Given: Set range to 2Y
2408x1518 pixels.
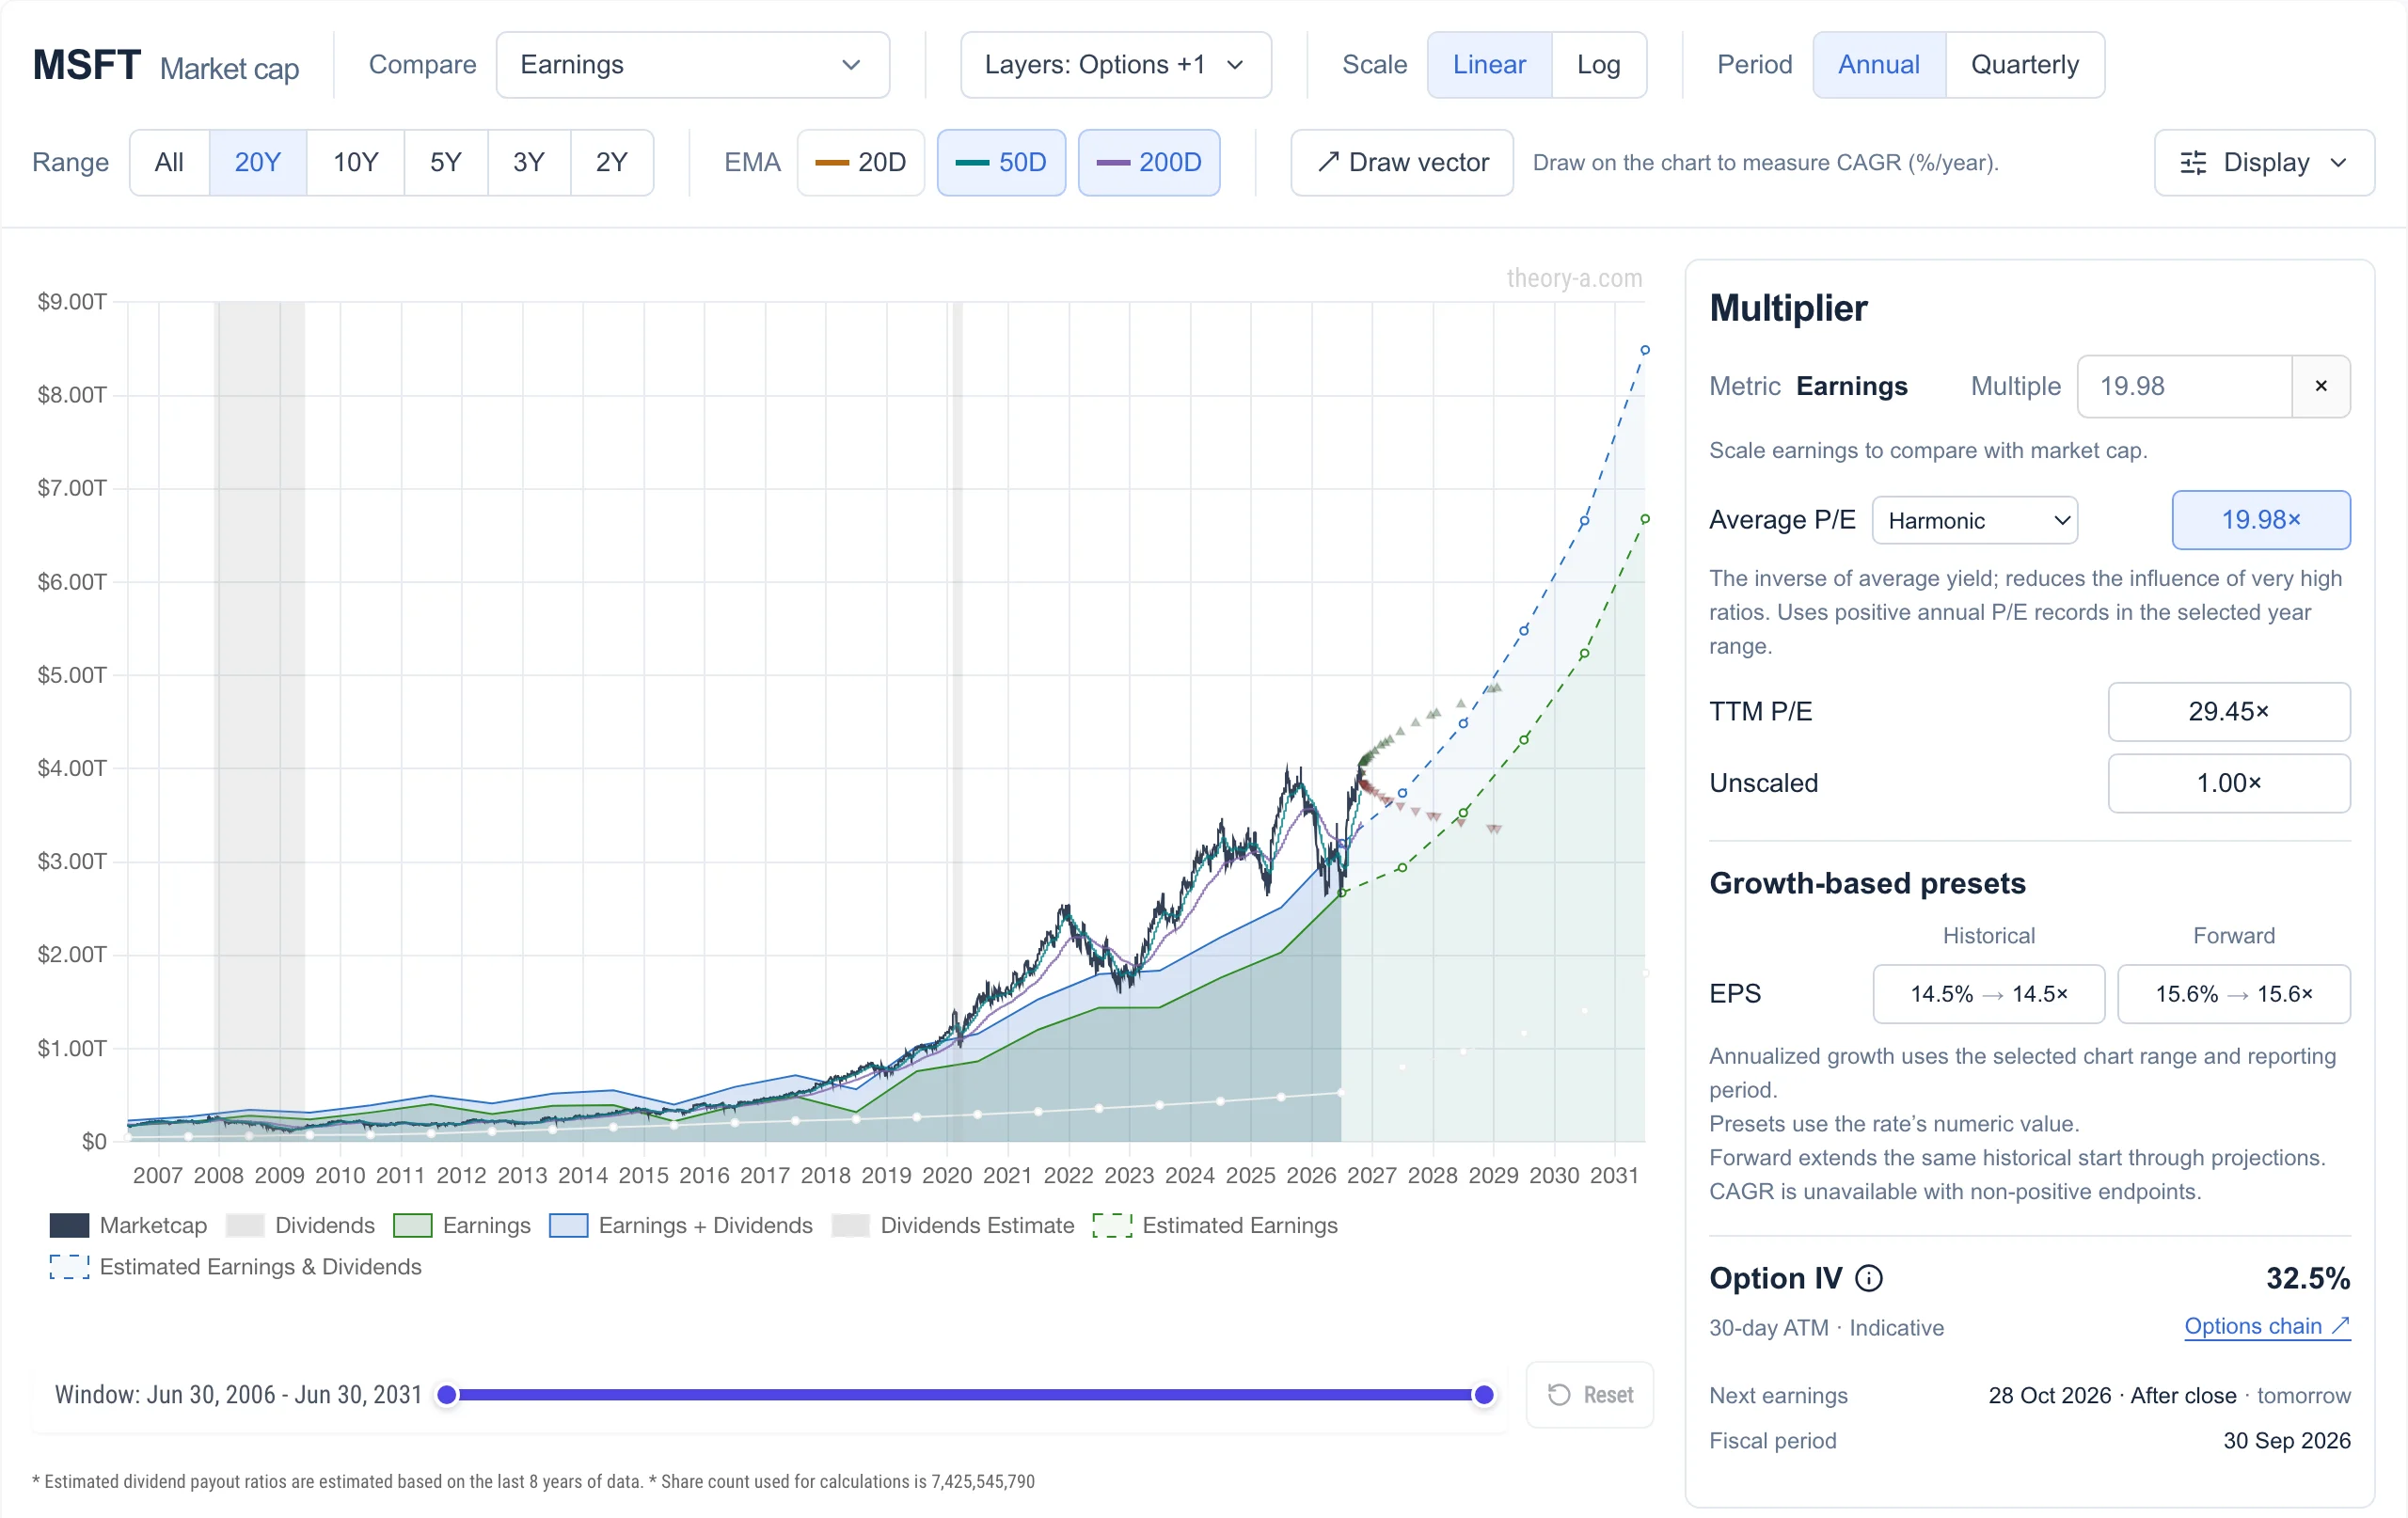Looking at the screenshot, I should [611, 162].
